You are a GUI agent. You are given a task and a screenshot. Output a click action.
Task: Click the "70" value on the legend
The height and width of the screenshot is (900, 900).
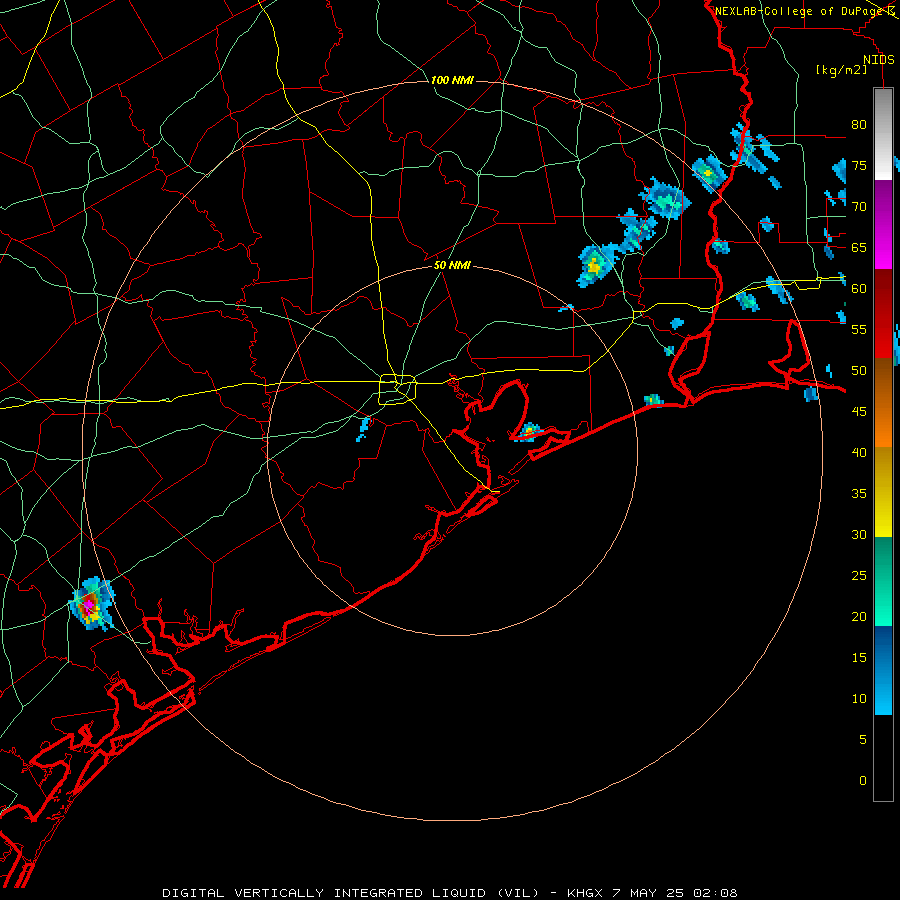point(859,207)
